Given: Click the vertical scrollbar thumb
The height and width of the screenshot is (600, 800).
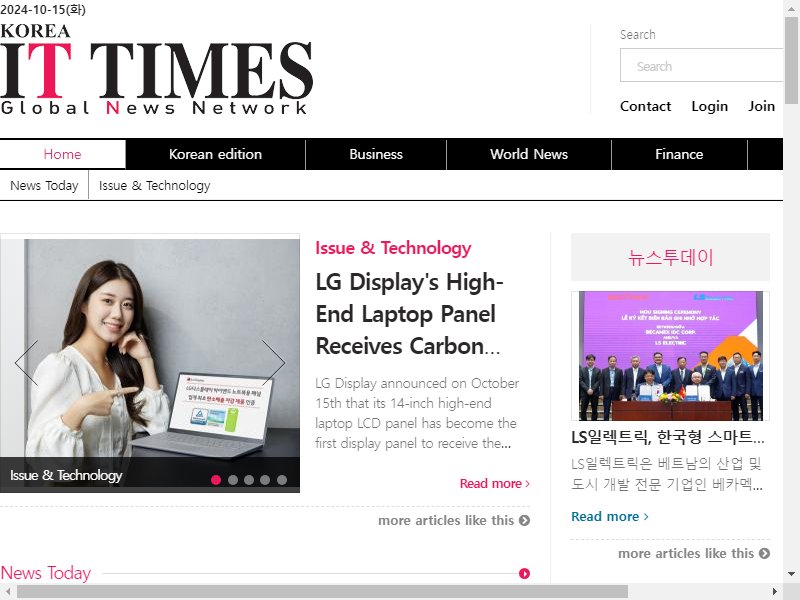Looking at the screenshot, I should 791,60.
